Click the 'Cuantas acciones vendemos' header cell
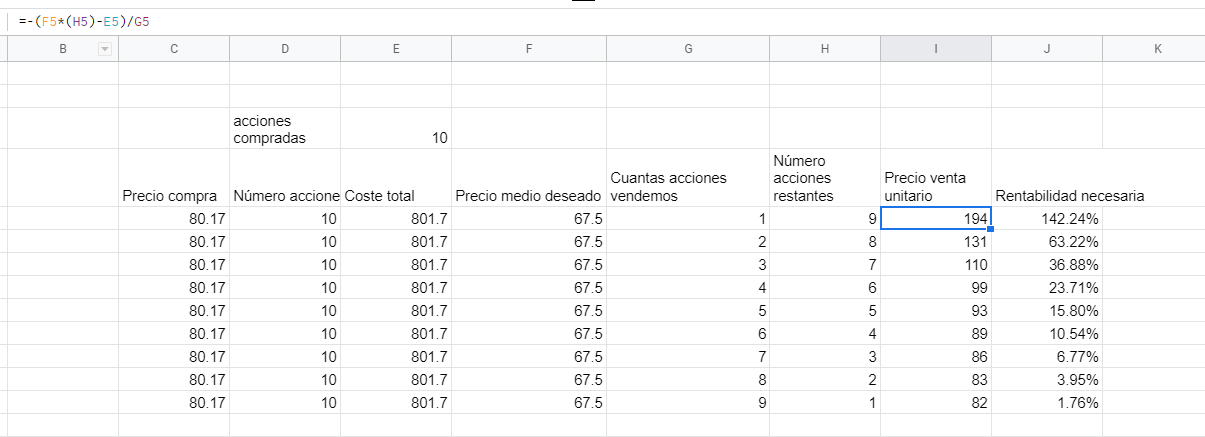 tap(687, 187)
